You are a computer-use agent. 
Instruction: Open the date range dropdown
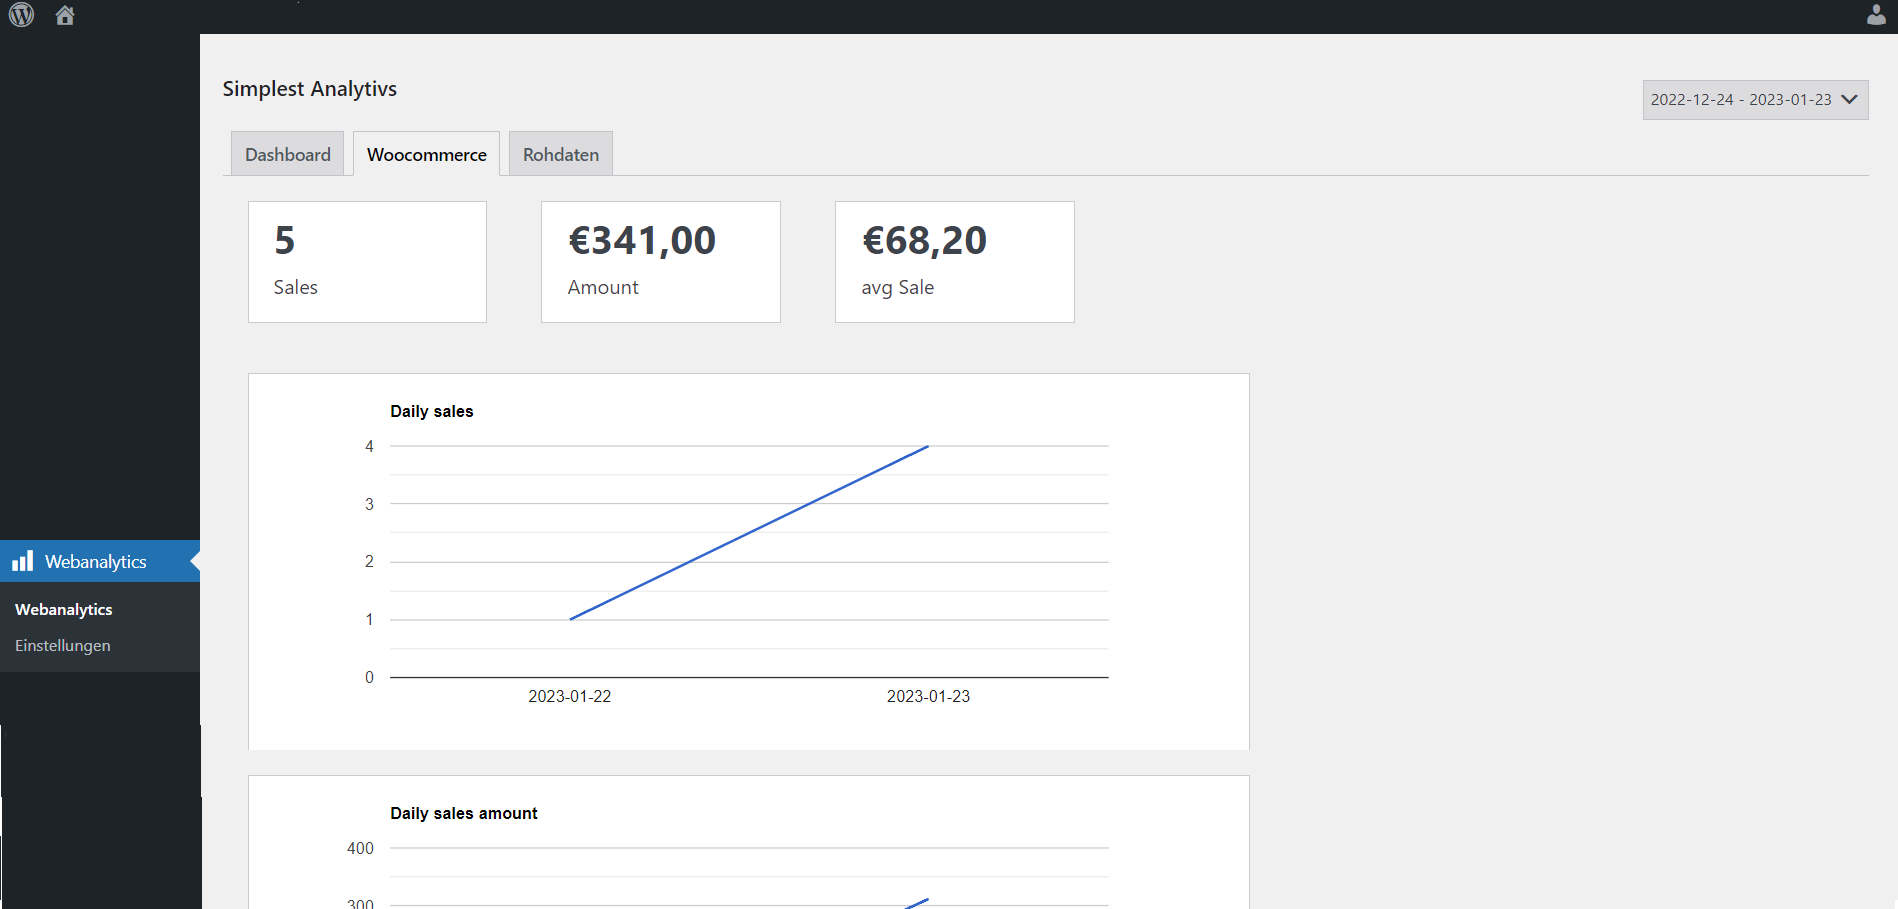tap(1755, 100)
